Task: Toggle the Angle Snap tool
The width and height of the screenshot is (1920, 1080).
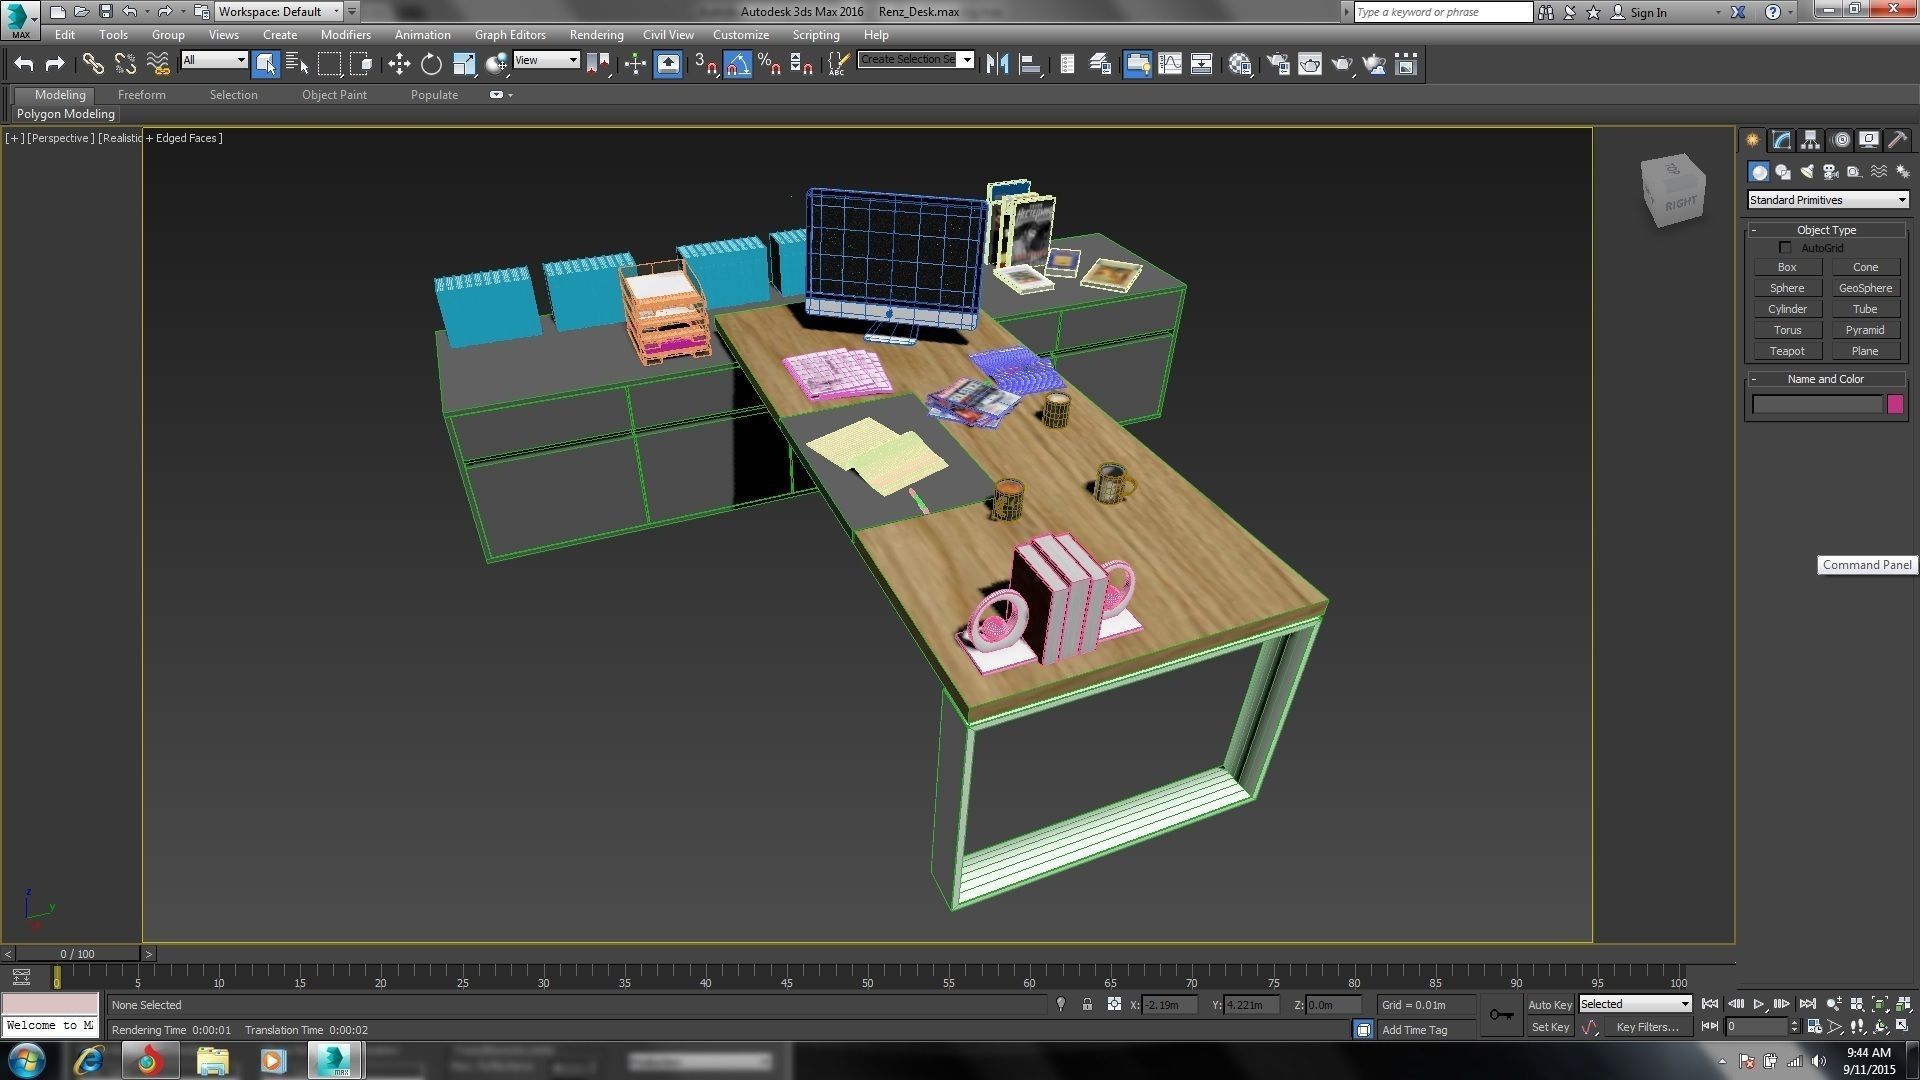Action: coord(738,64)
